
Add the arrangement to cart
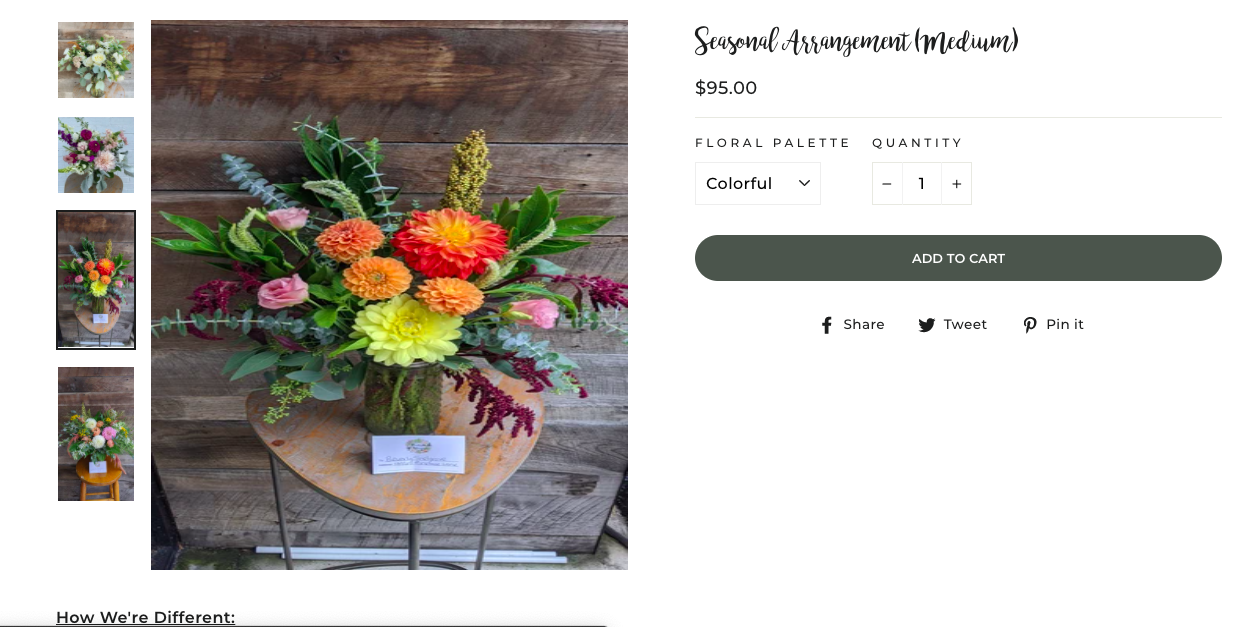coord(958,258)
